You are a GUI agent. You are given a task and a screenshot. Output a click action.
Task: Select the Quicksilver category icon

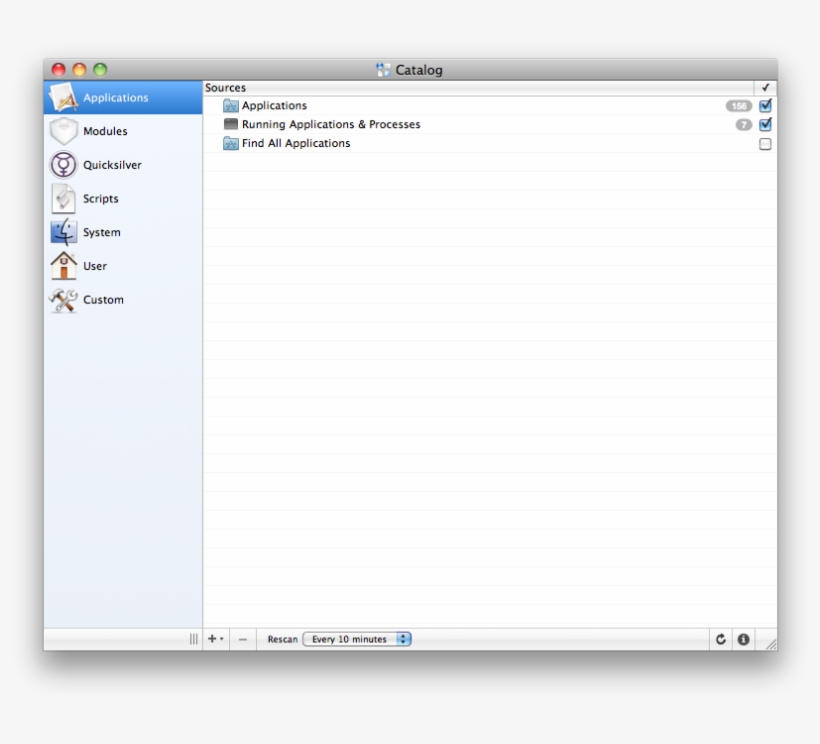(x=62, y=164)
